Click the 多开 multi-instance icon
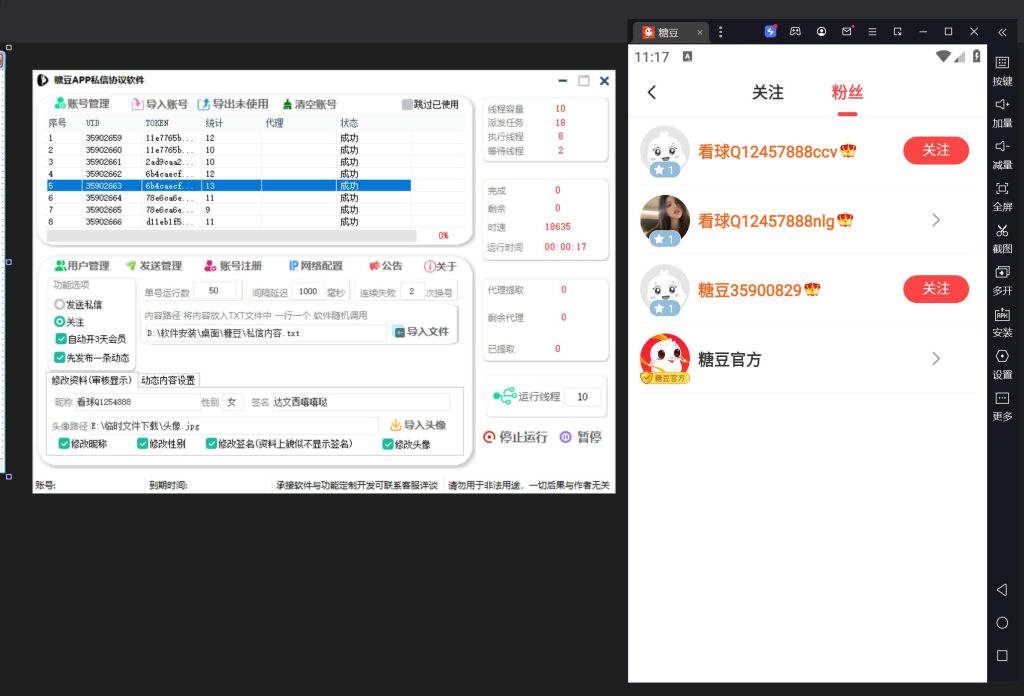1024x696 pixels. coord(1002,273)
